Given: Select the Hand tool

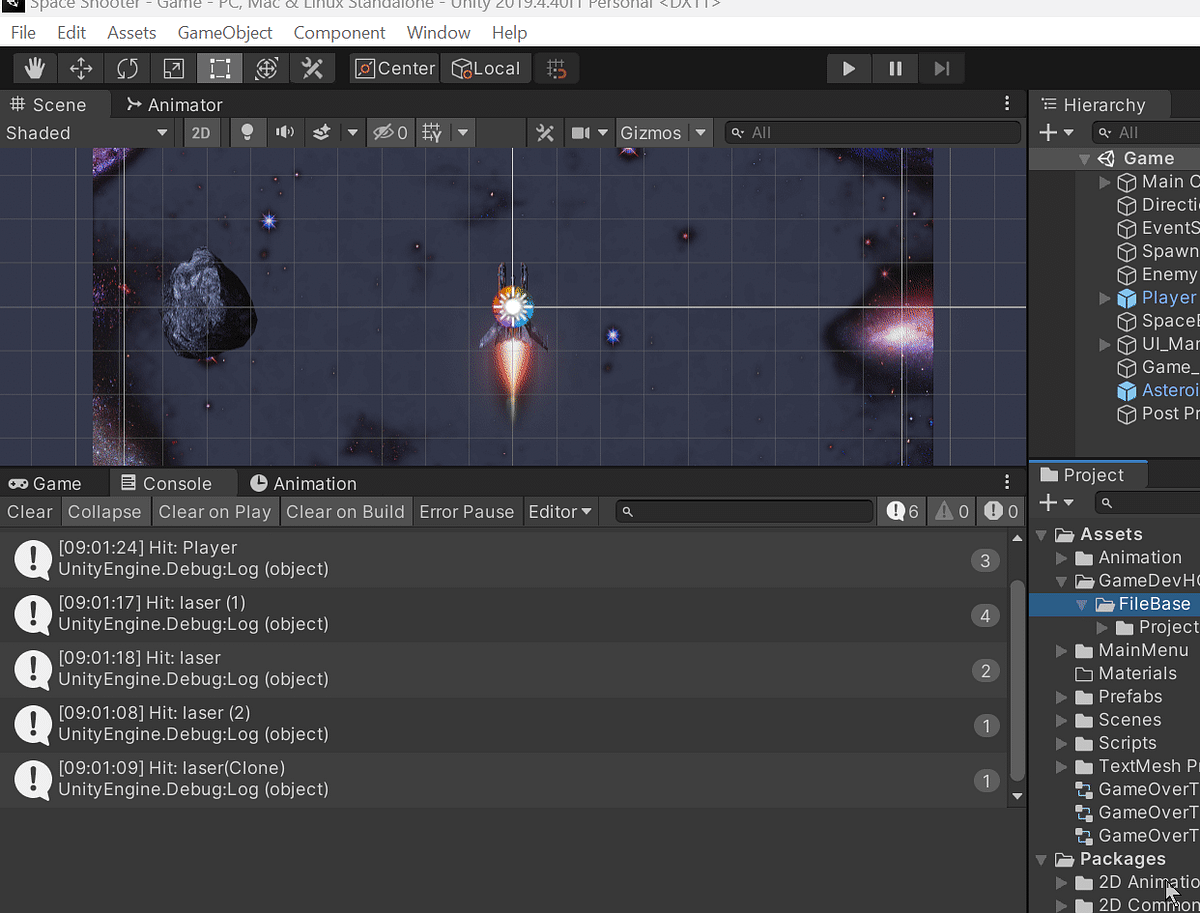Looking at the screenshot, I should 33,68.
